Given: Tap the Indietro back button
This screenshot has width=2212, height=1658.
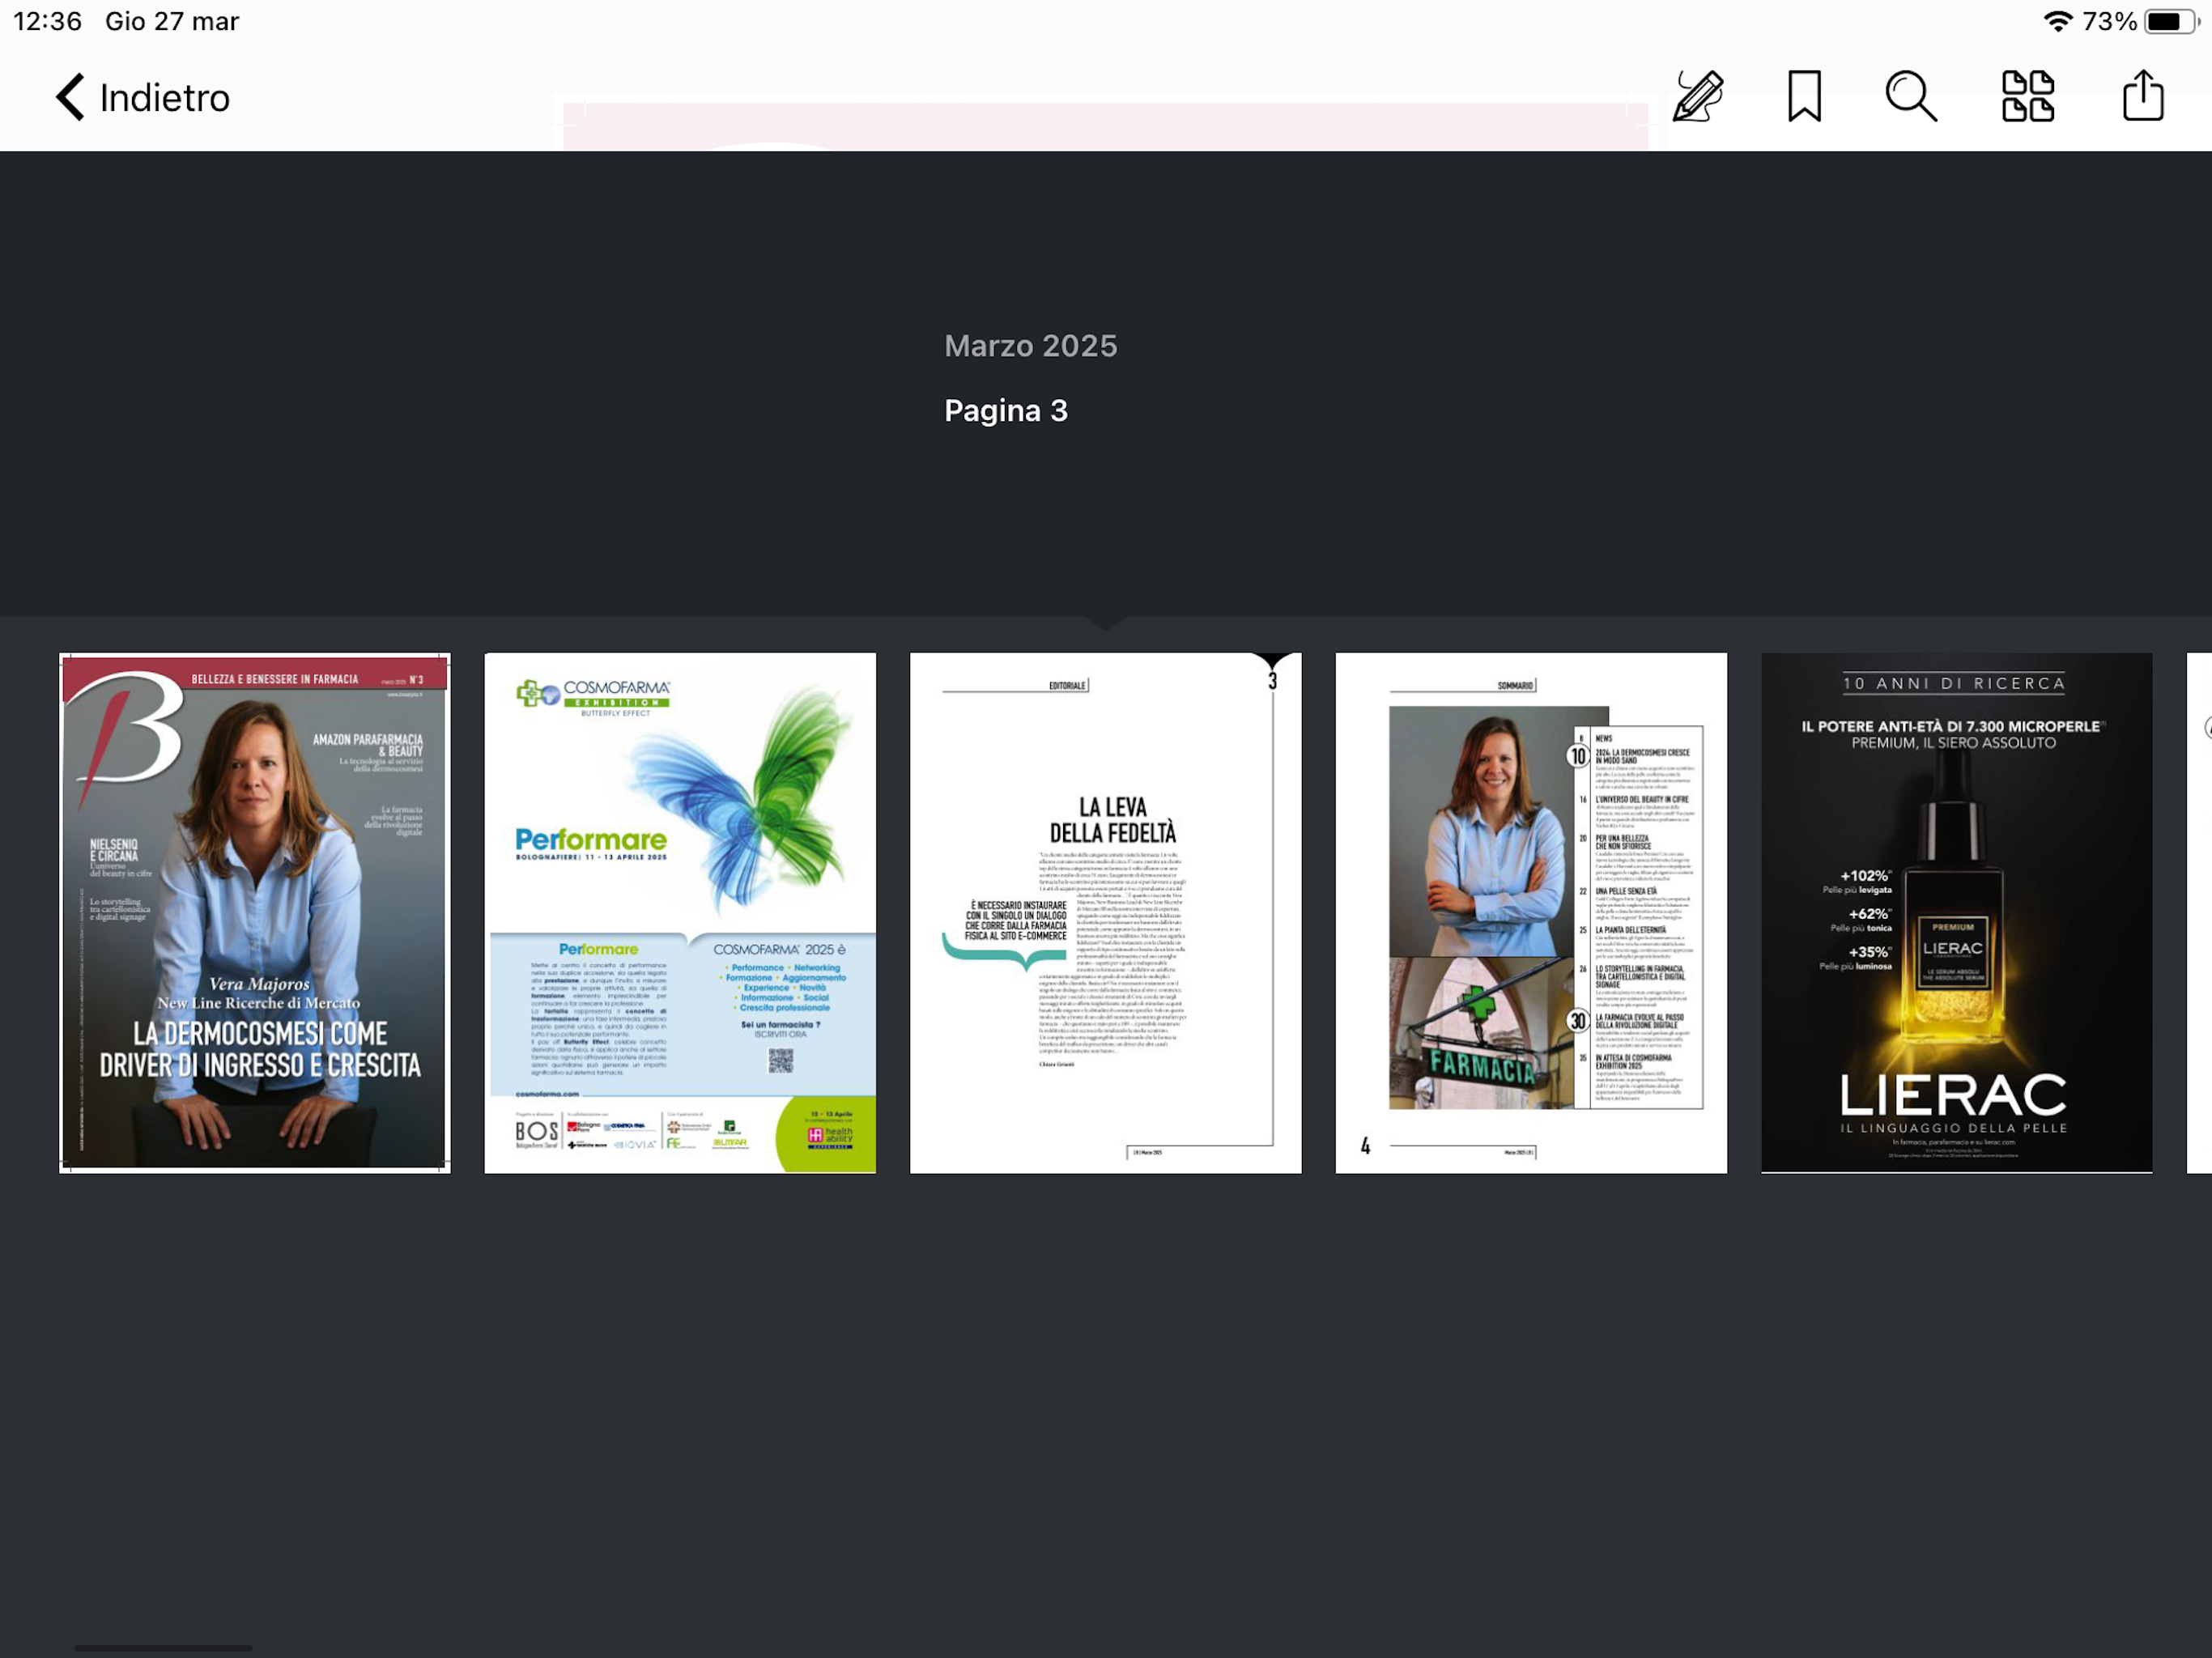Looking at the screenshot, I should [143, 98].
